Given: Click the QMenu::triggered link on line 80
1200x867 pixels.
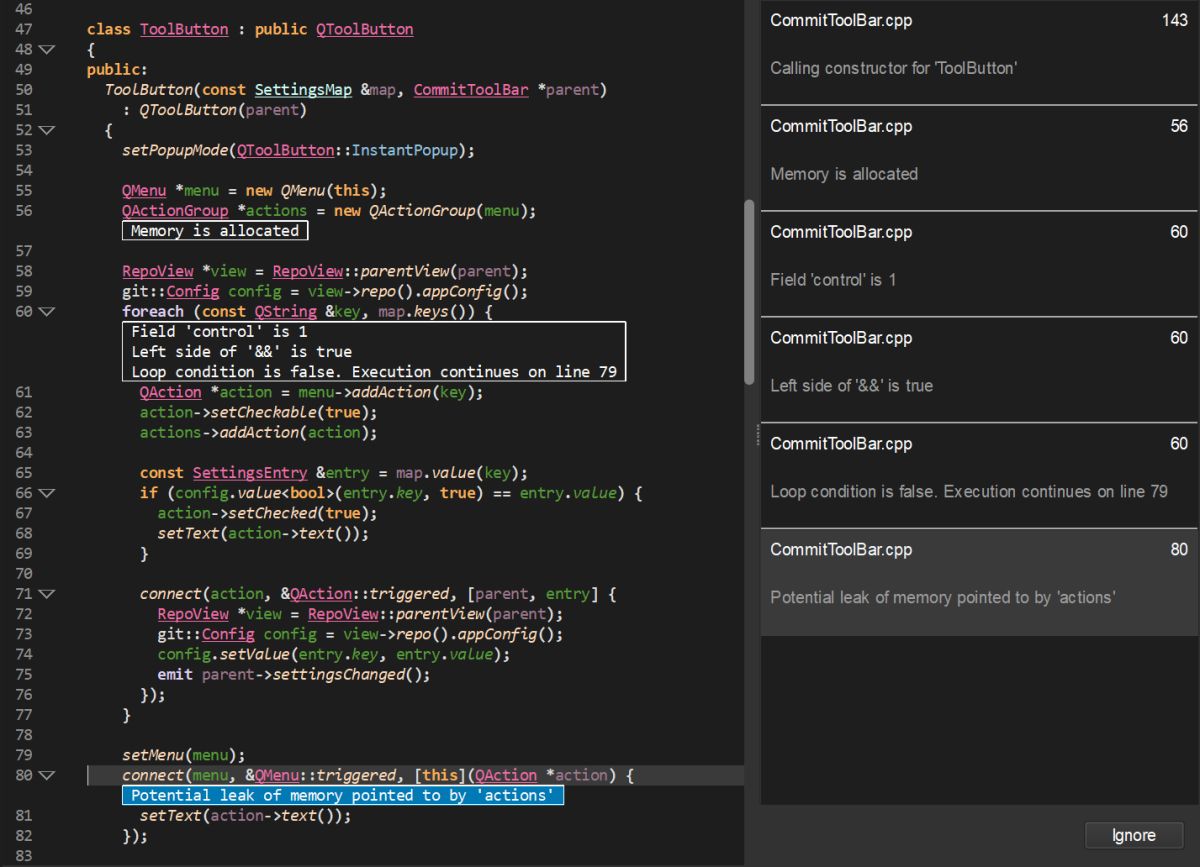Looking at the screenshot, I should click(x=323, y=775).
